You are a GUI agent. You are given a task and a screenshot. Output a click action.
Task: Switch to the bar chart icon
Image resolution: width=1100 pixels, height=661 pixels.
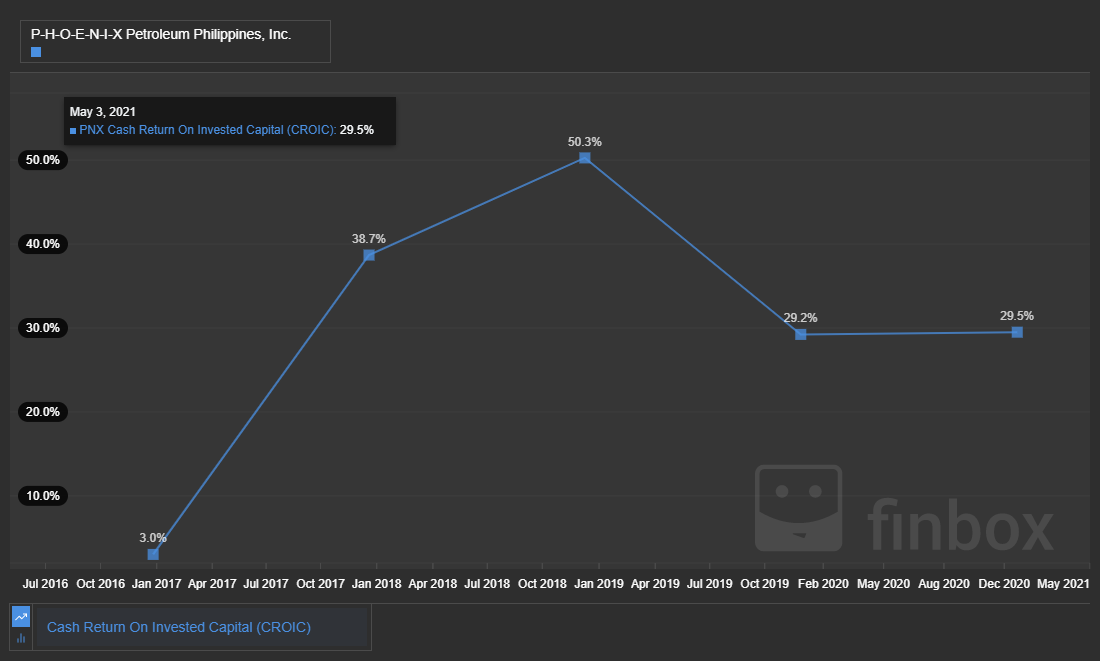tap(21, 638)
